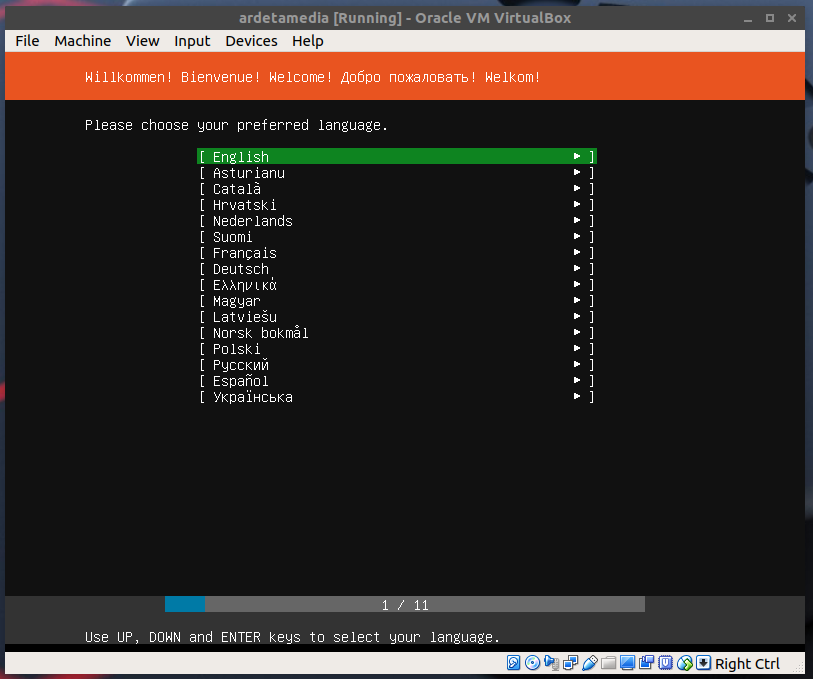The image size is (813, 679).
Task: Expand the arrow beside Español
Action: point(578,381)
